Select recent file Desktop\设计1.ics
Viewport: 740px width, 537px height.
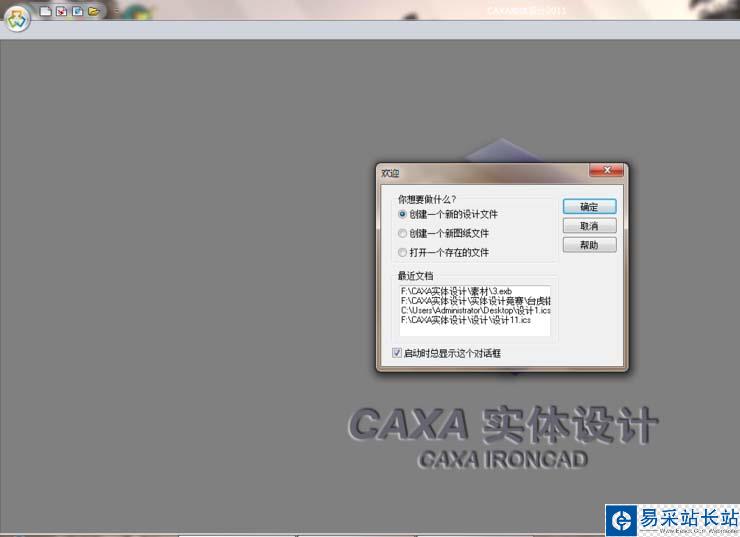(475, 310)
